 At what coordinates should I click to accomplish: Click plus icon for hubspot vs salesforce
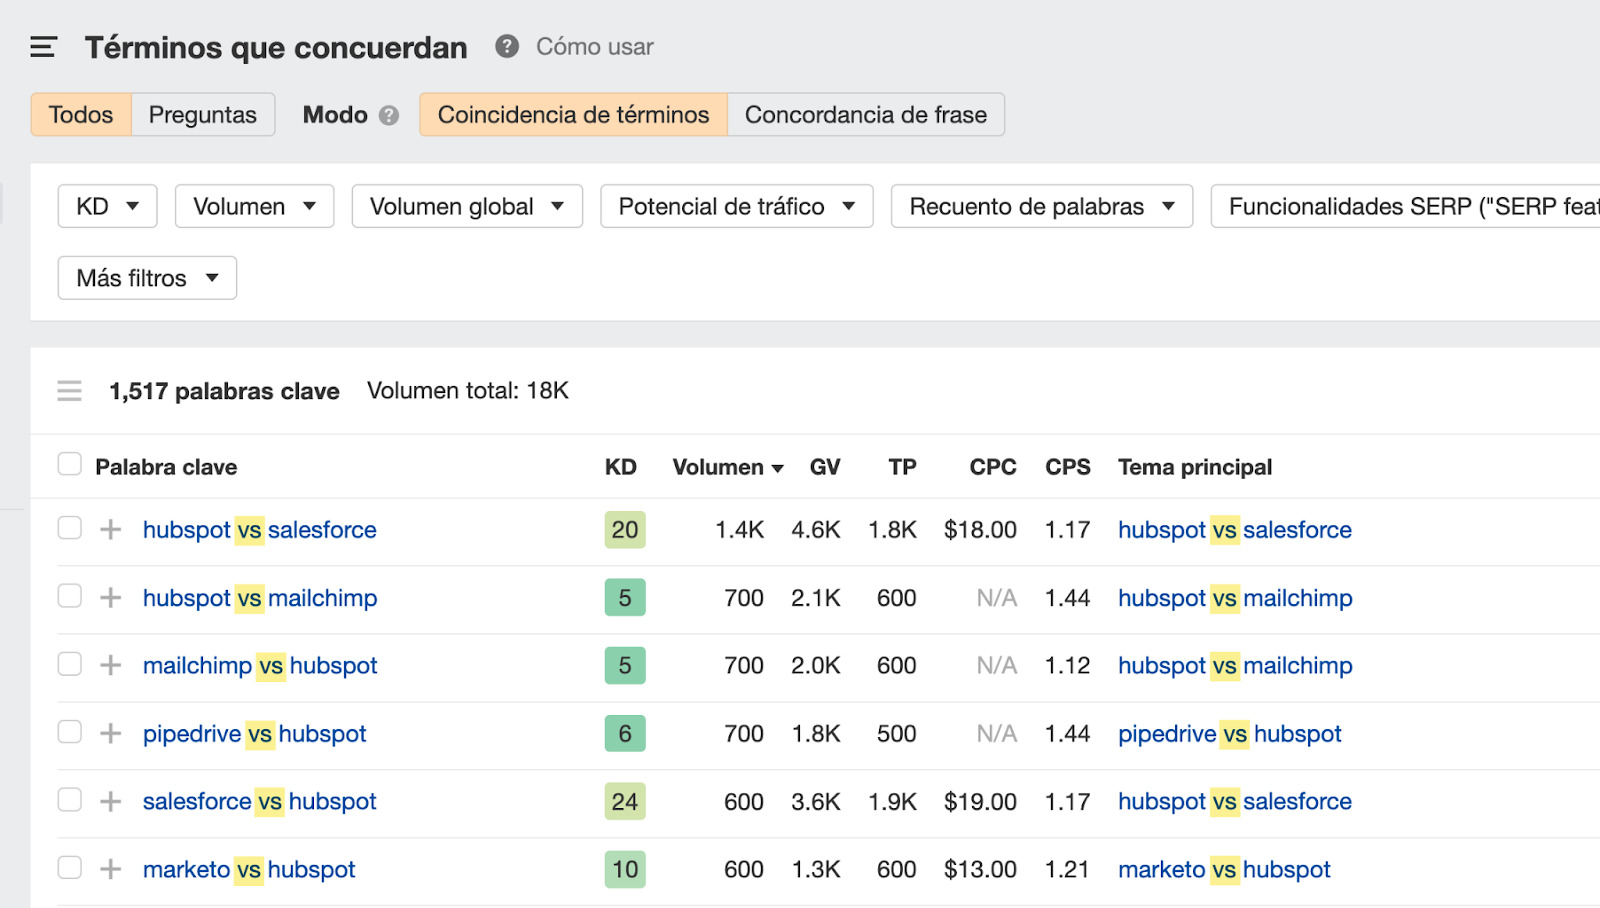coord(111,530)
